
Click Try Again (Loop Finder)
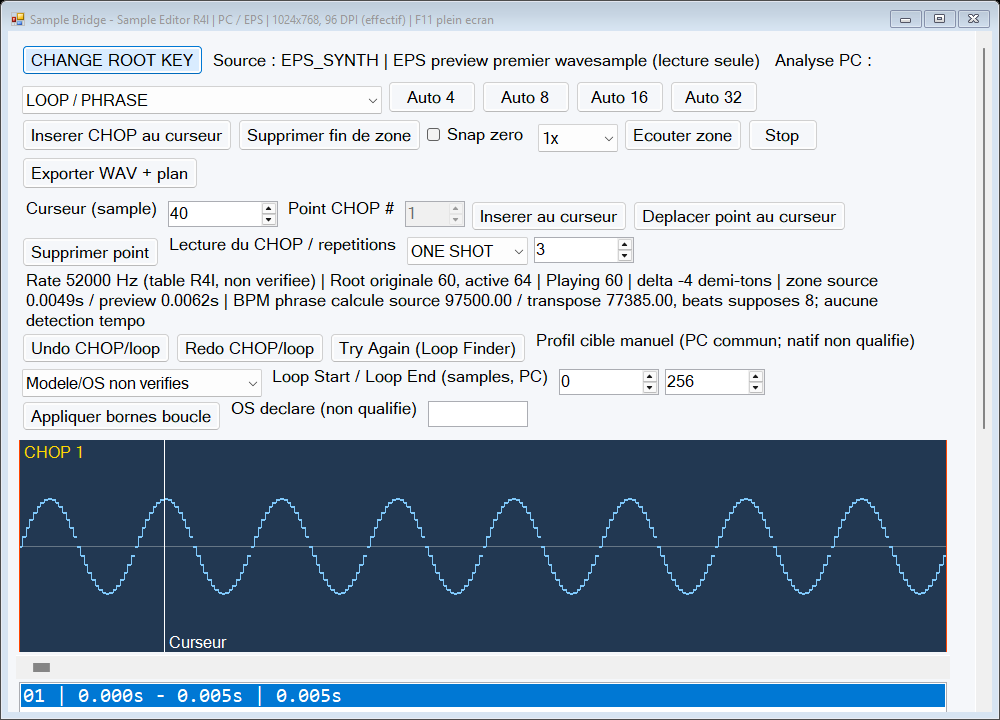427,348
